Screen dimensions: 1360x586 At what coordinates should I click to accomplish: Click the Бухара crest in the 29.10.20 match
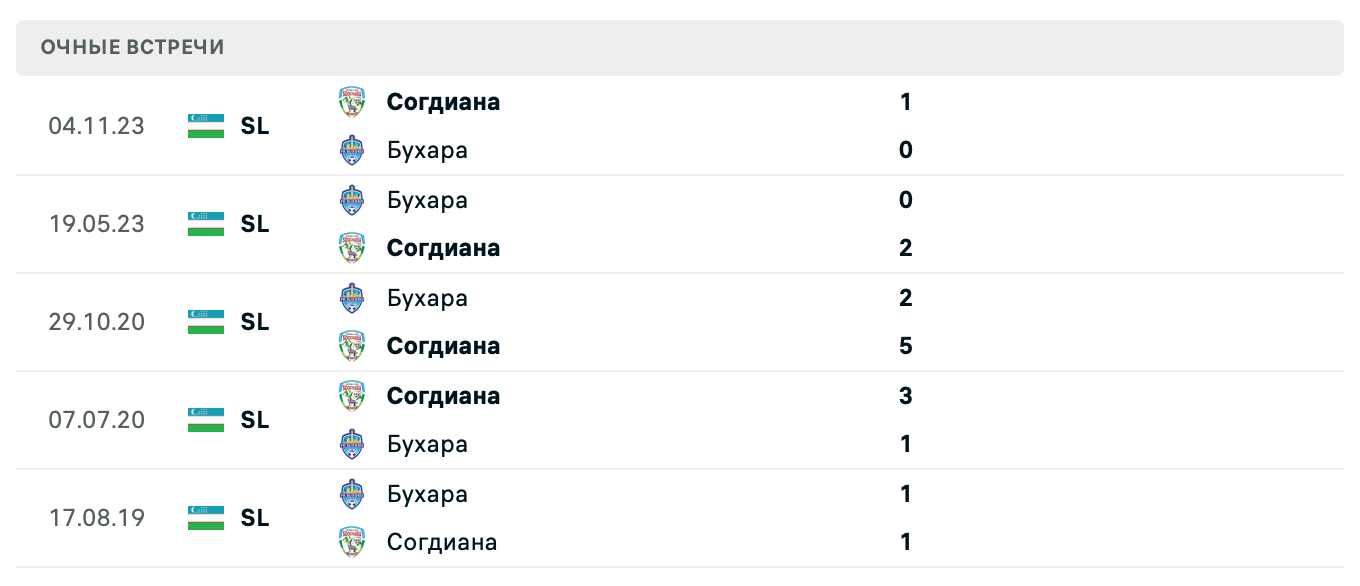coord(352,298)
